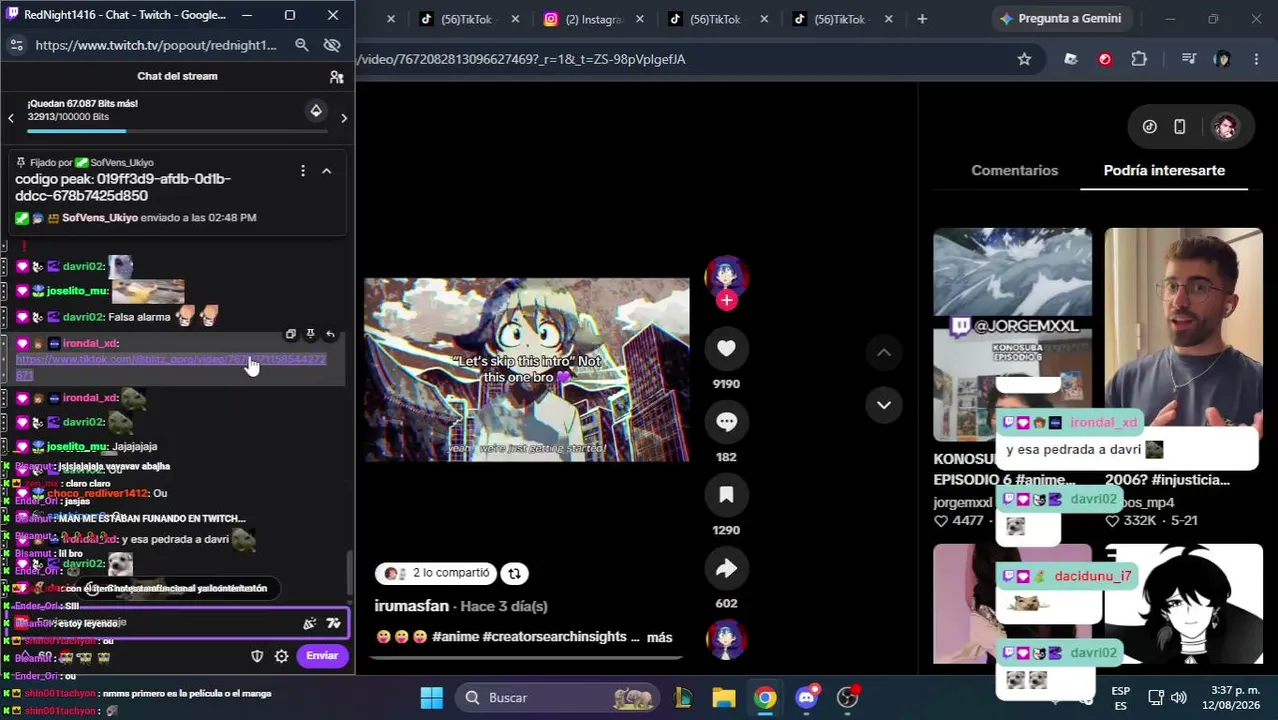The image size is (1278, 720).
Task: Open Chrome media control icon
Action: coord(1189,59)
